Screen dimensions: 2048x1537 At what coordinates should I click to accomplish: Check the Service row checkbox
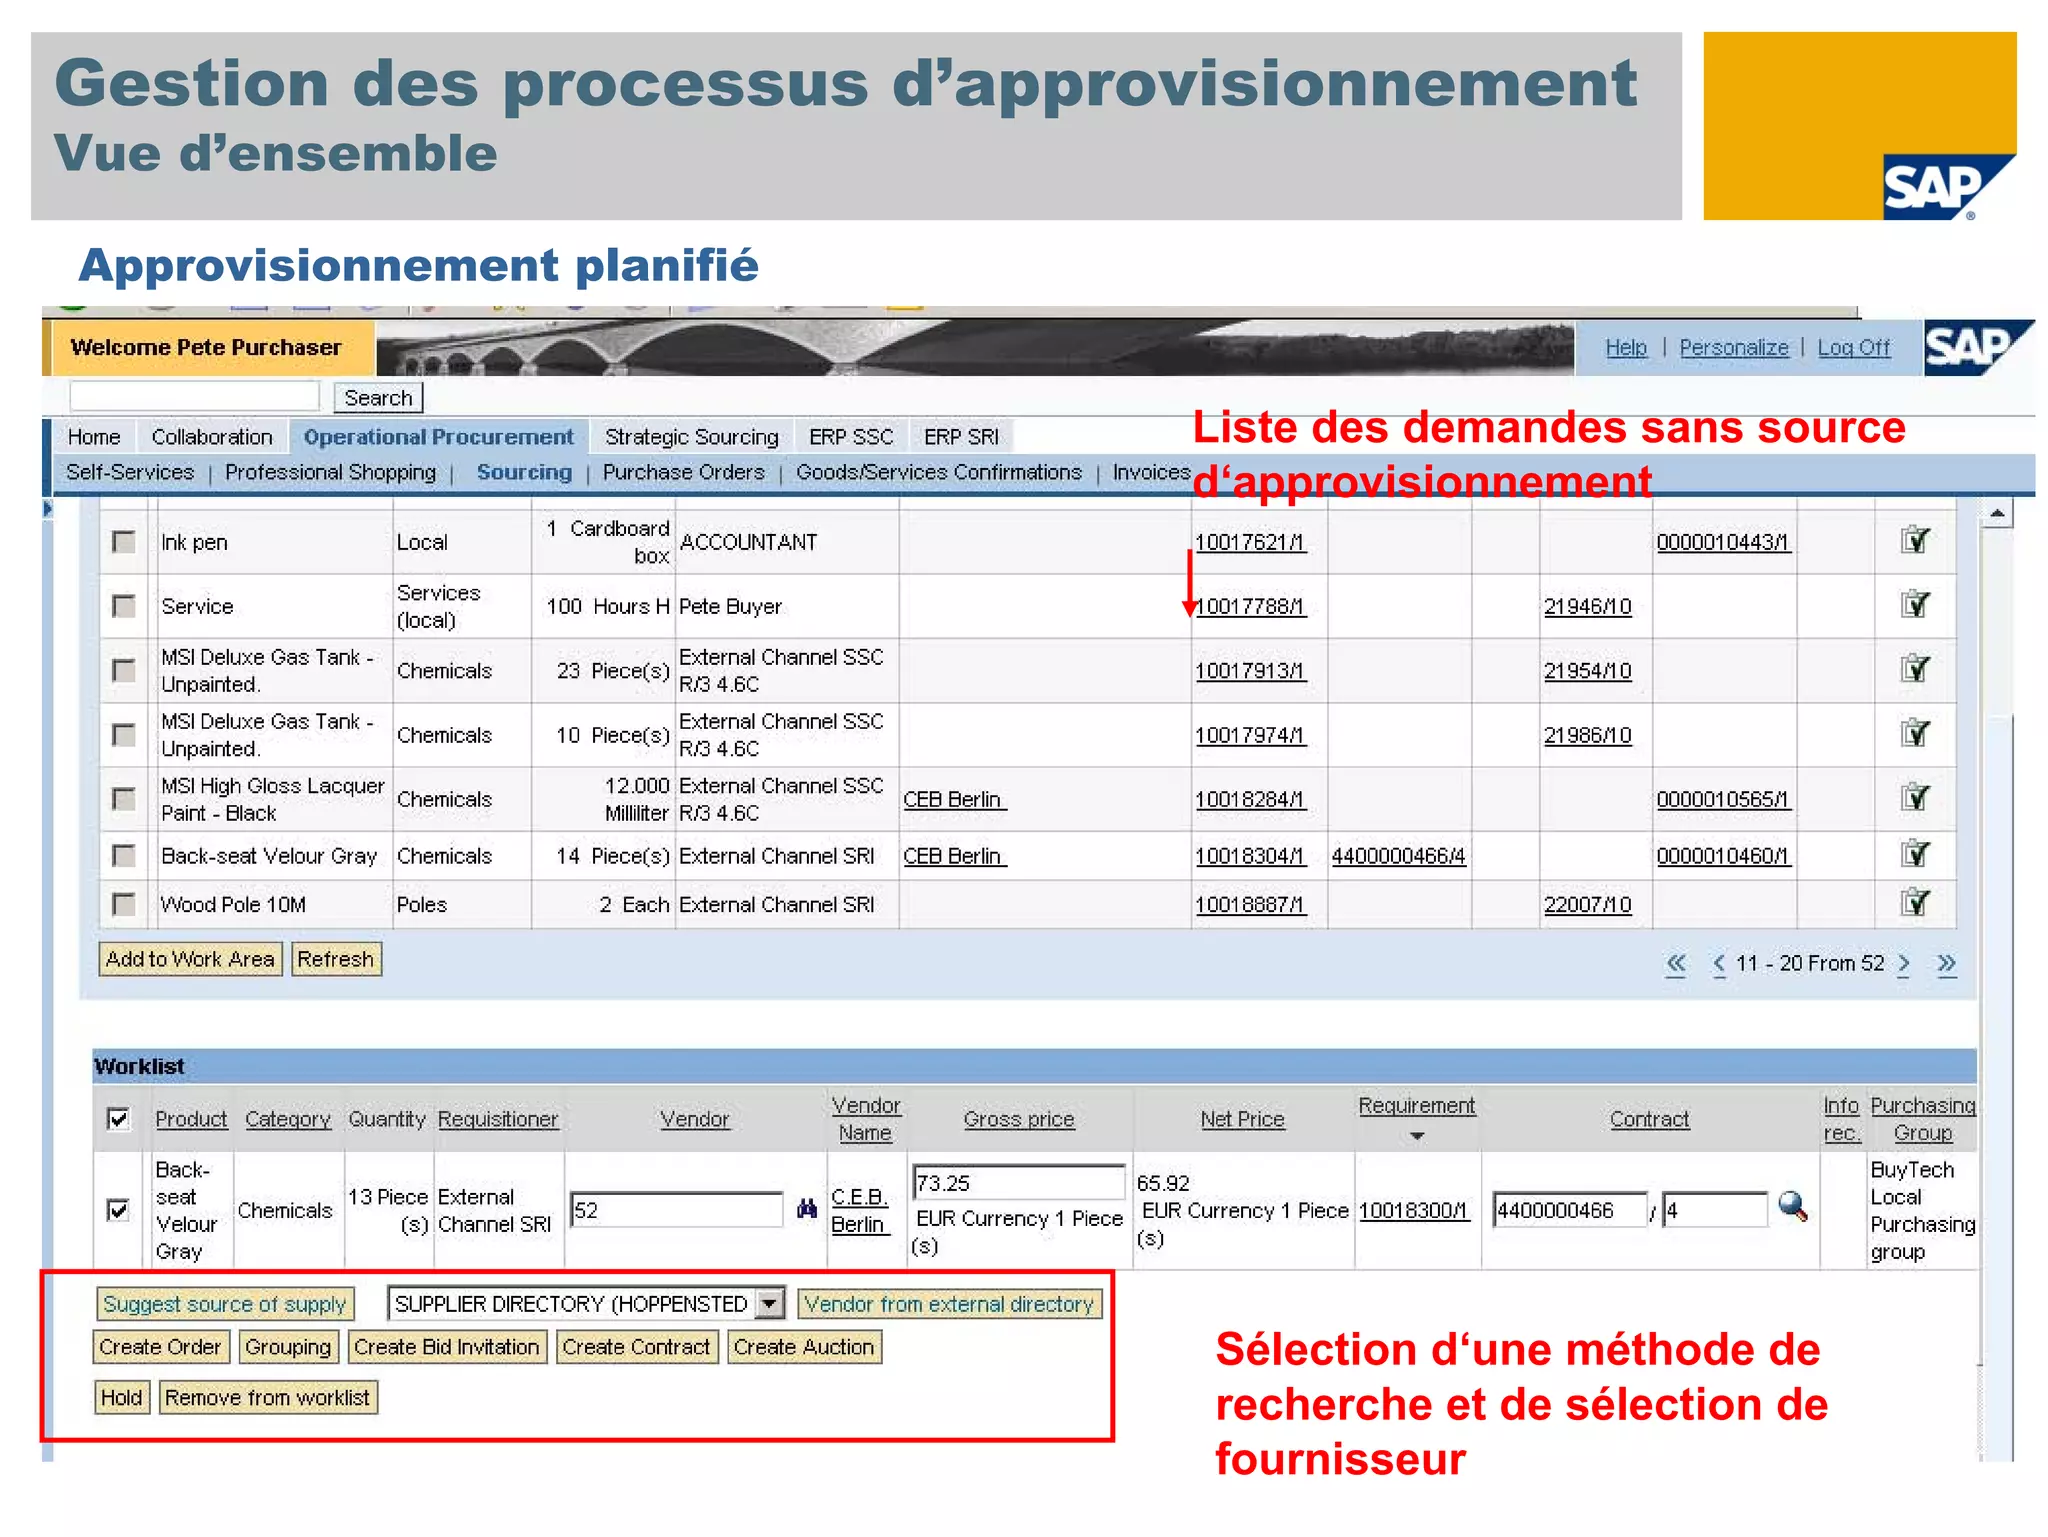(x=124, y=606)
